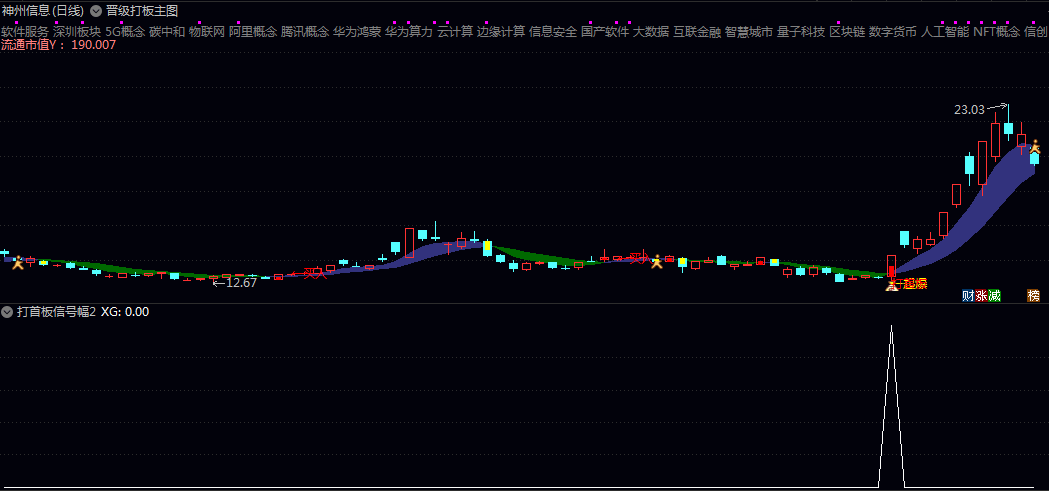The image size is (1049, 491).
Task: Click the XG: 0.00 indicator value
Action: tap(124, 312)
